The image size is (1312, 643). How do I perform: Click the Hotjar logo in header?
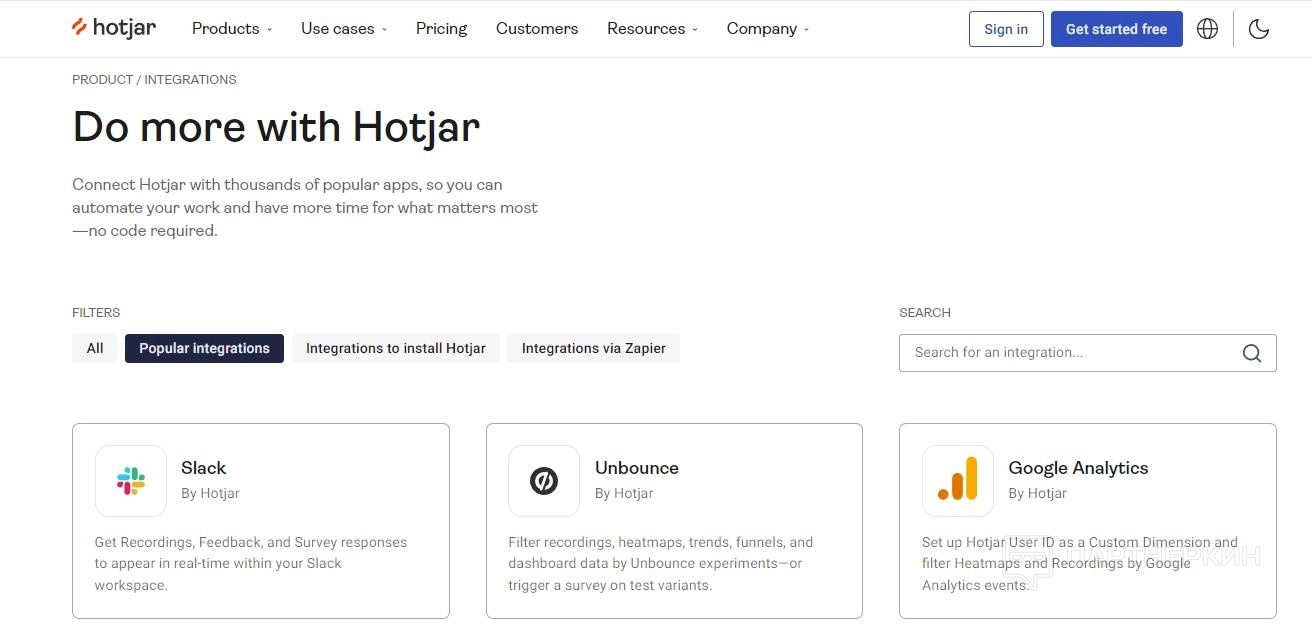(114, 28)
